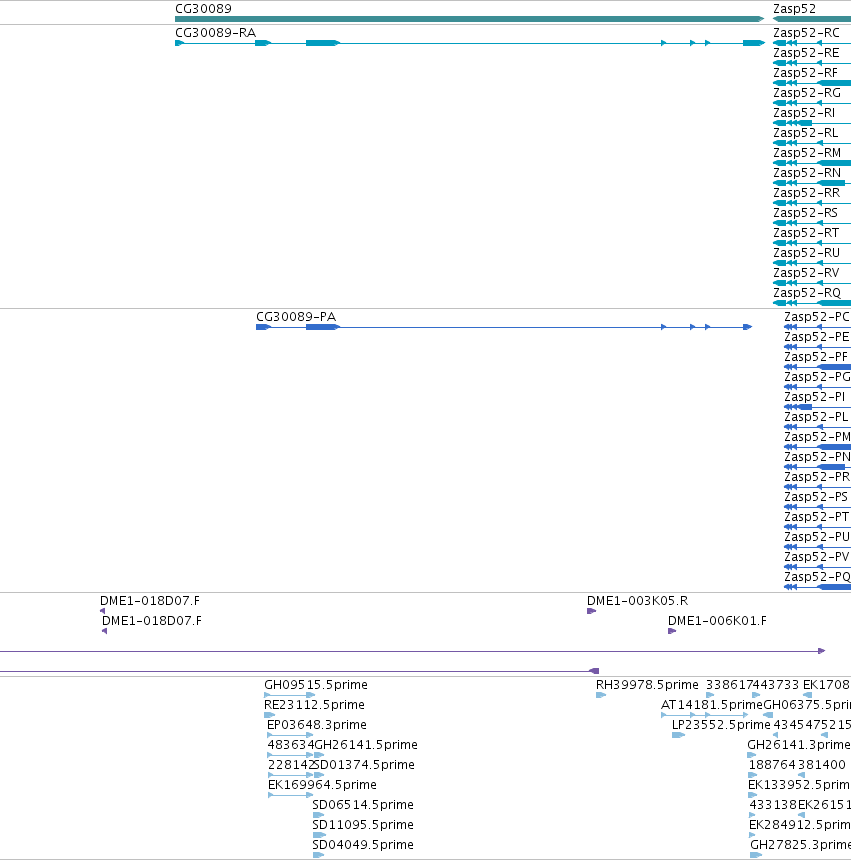The width and height of the screenshot is (851, 860).
Task: Select the RH39978.5prime EST
Action: [647, 685]
